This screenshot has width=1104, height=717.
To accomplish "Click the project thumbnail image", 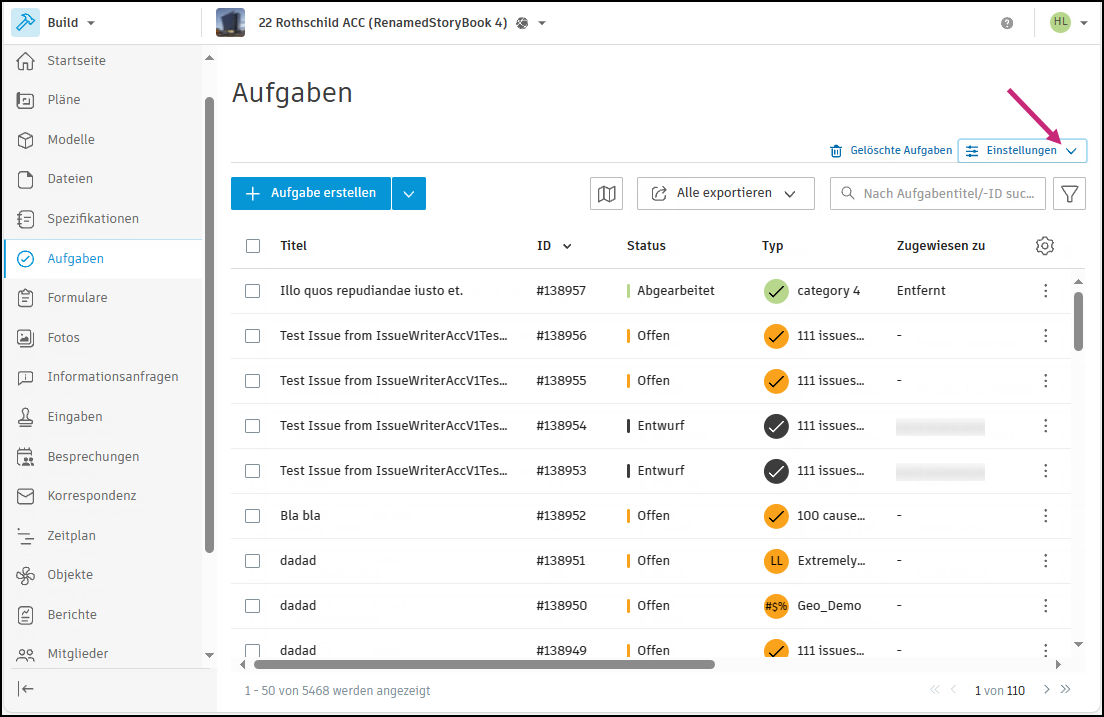I will tap(230, 23).
